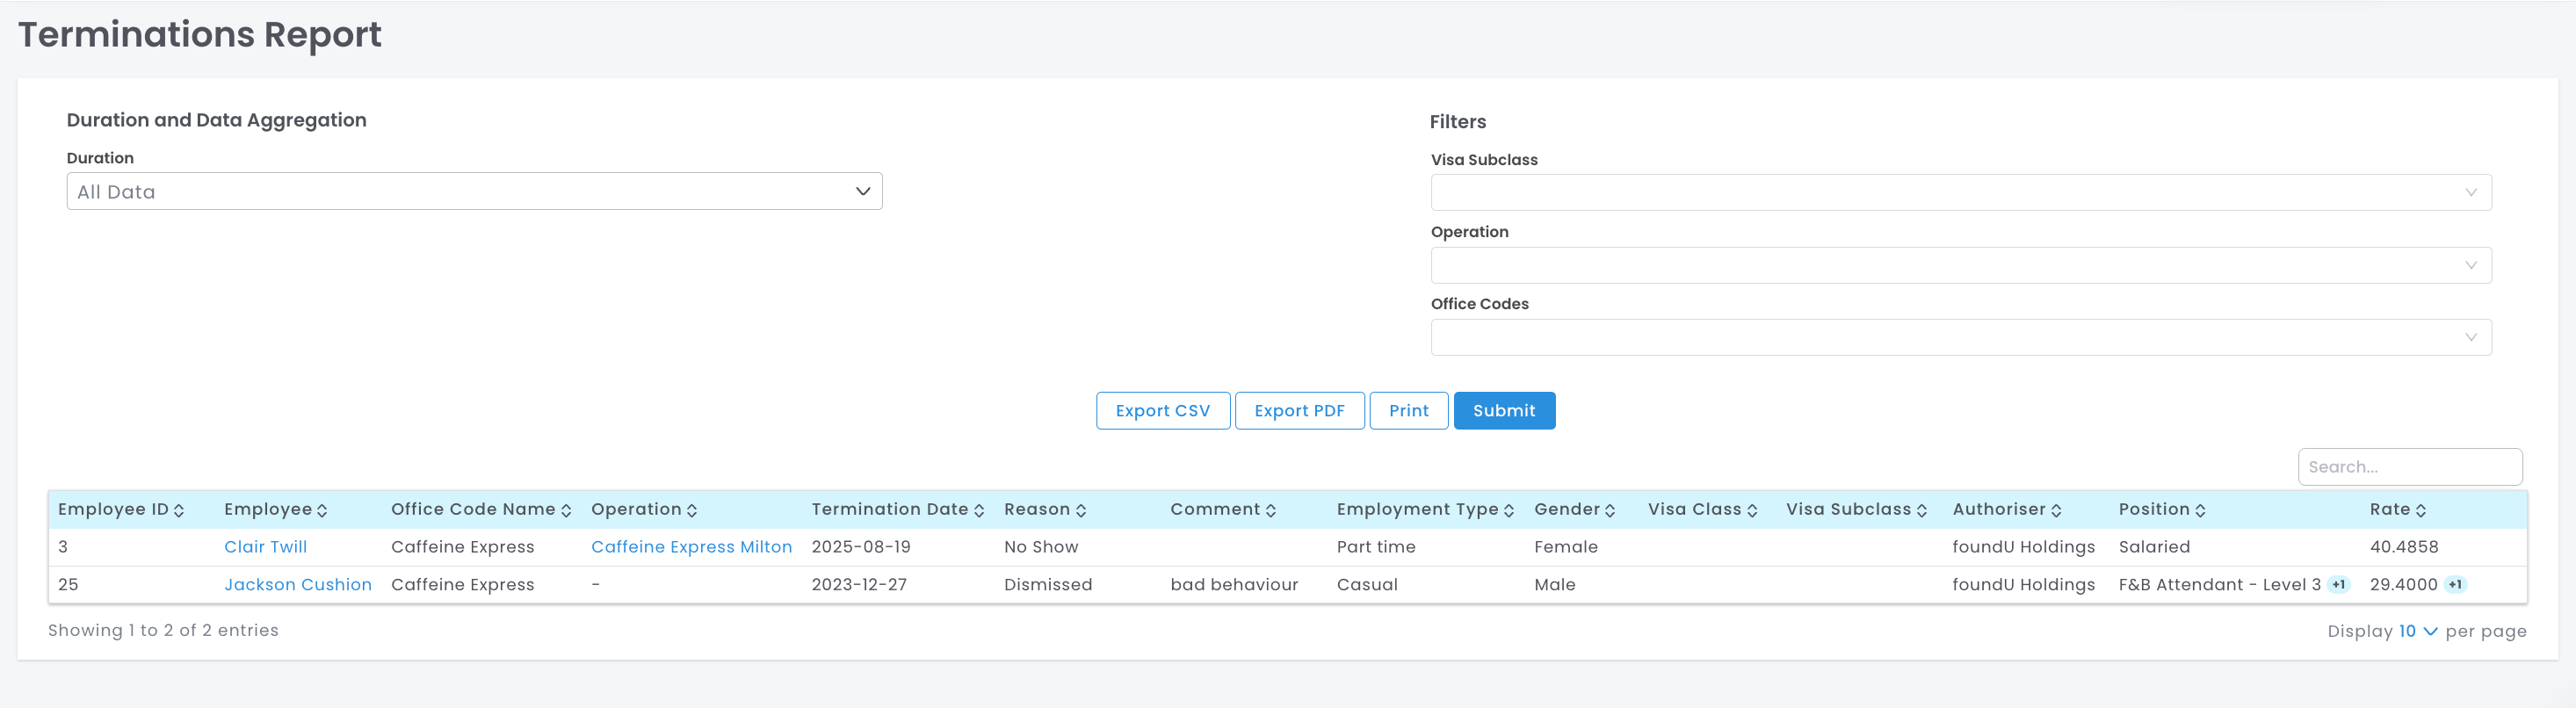
Task: Sort by Office Code Name column
Action: click(x=566, y=510)
